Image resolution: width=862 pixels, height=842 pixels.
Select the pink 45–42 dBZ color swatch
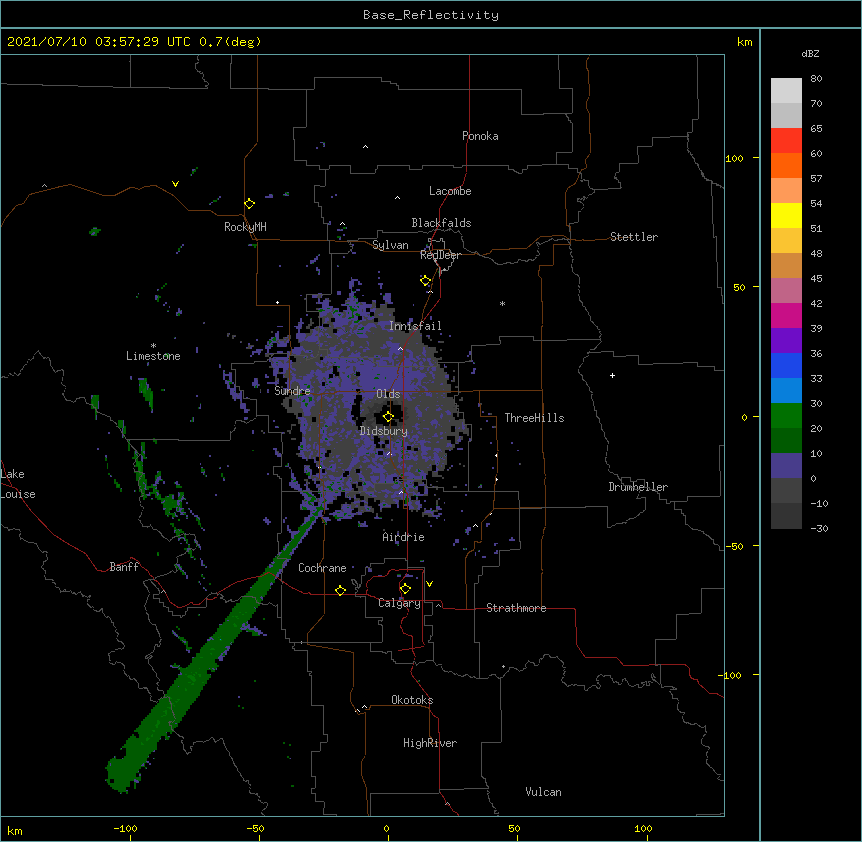(786, 291)
